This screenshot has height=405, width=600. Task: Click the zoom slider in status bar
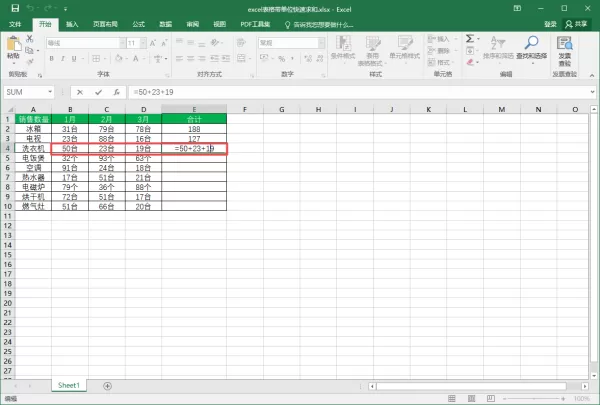pyautogui.click(x=534, y=398)
